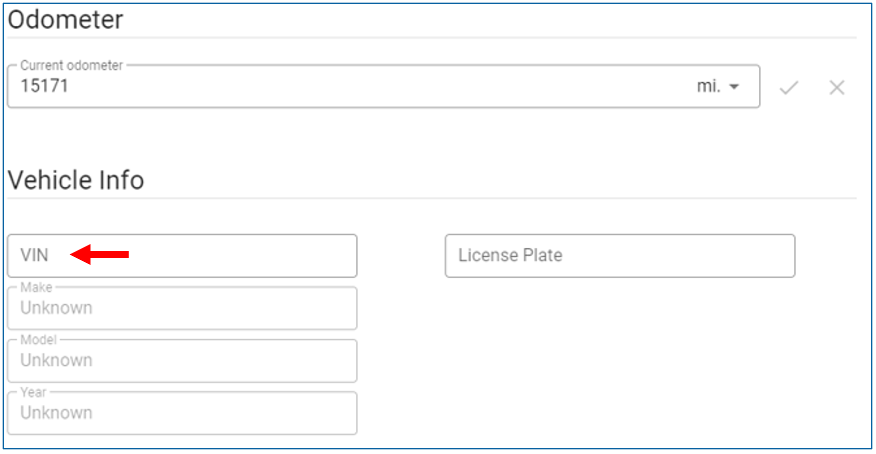
Task: Select the Model field showing Unknown
Action: [x=182, y=361]
